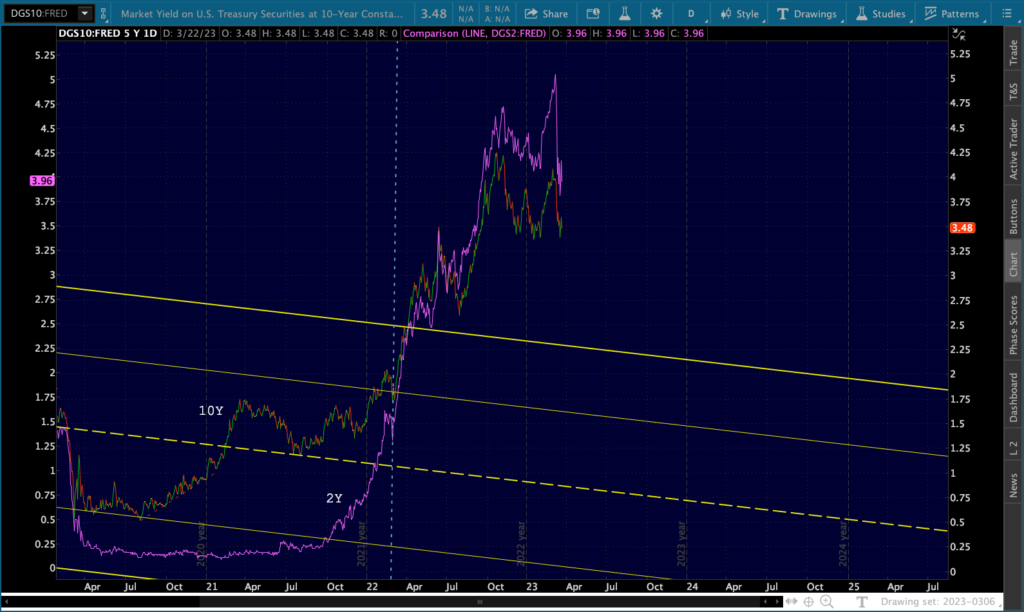Open the Share menu

click(545, 14)
